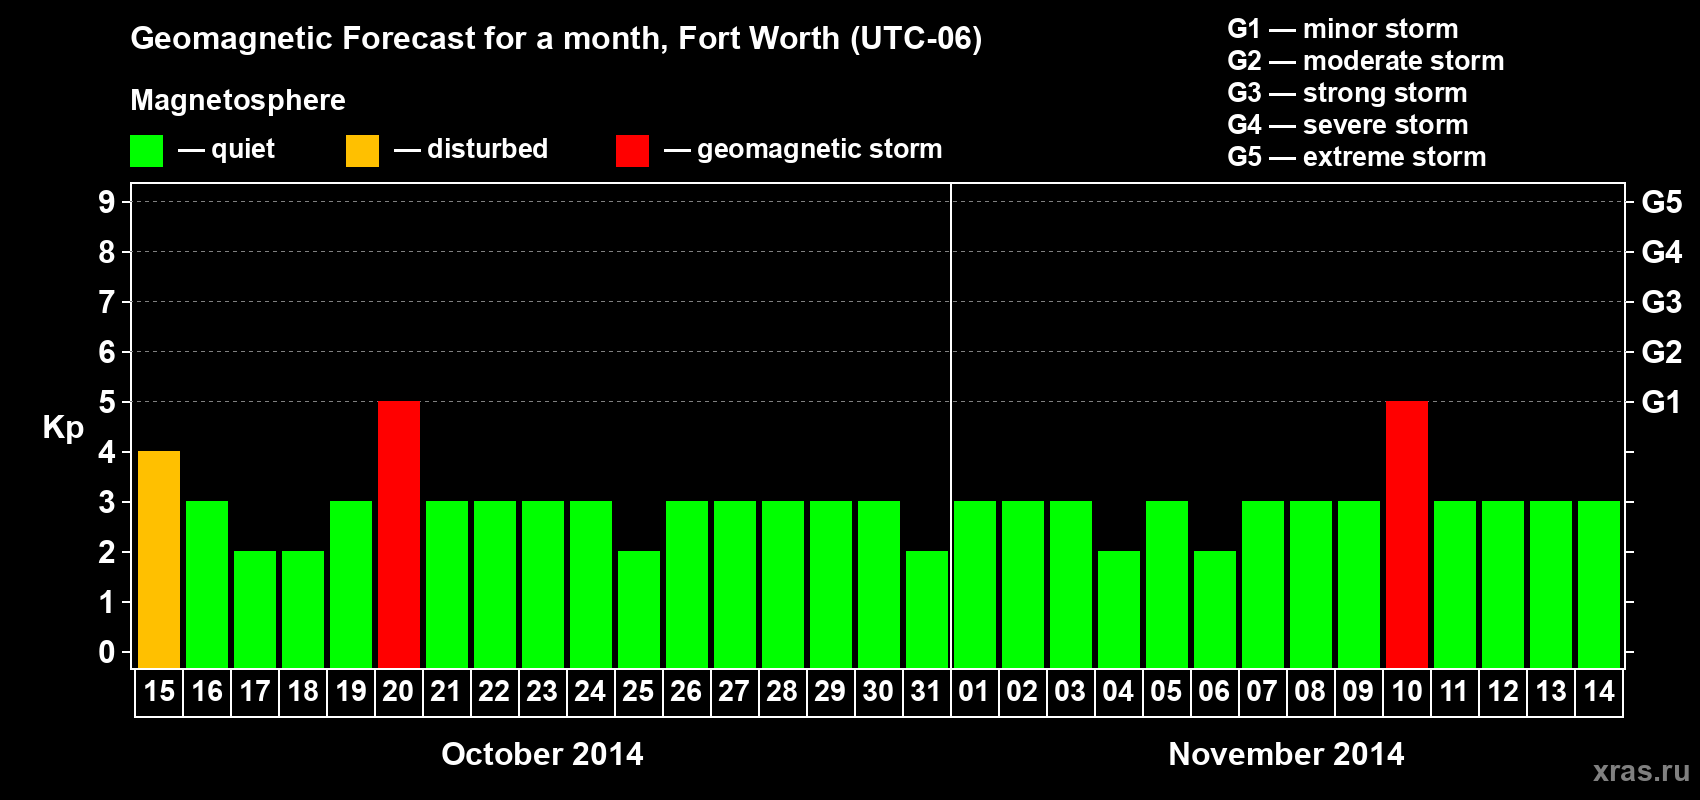Click the green bar for October 22
This screenshot has width=1700, height=800.
point(495,584)
